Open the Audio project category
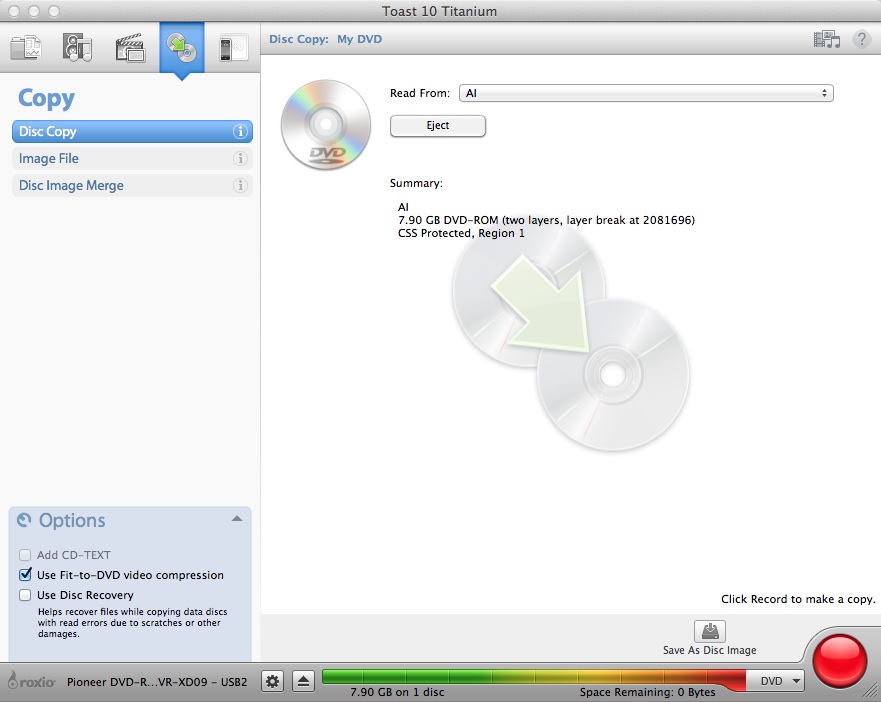The height and width of the screenshot is (702, 881). (x=78, y=47)
